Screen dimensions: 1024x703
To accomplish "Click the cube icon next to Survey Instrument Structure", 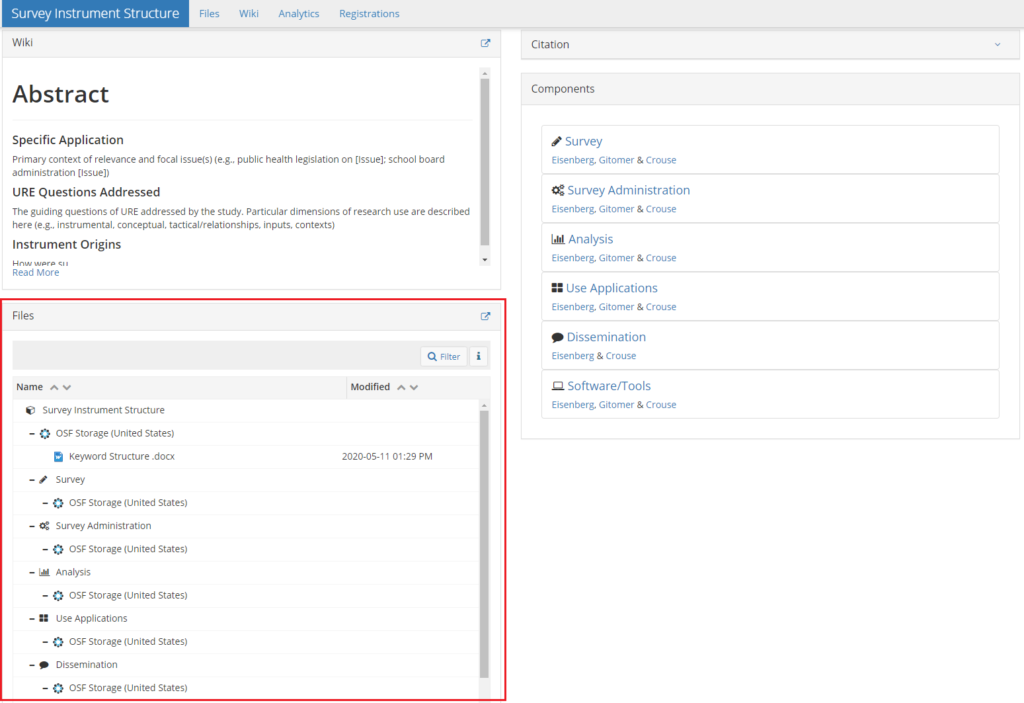I will click(x=30, y=410).
